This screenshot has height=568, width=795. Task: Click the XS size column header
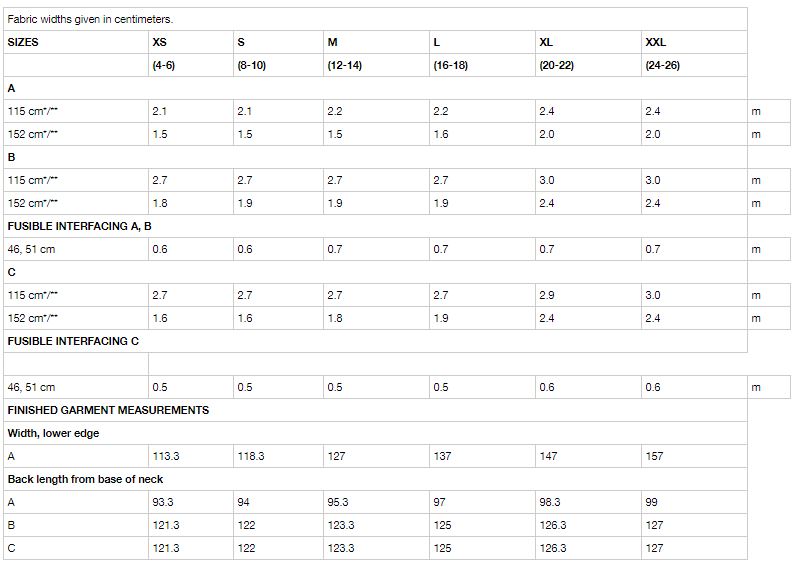(191, 42)
